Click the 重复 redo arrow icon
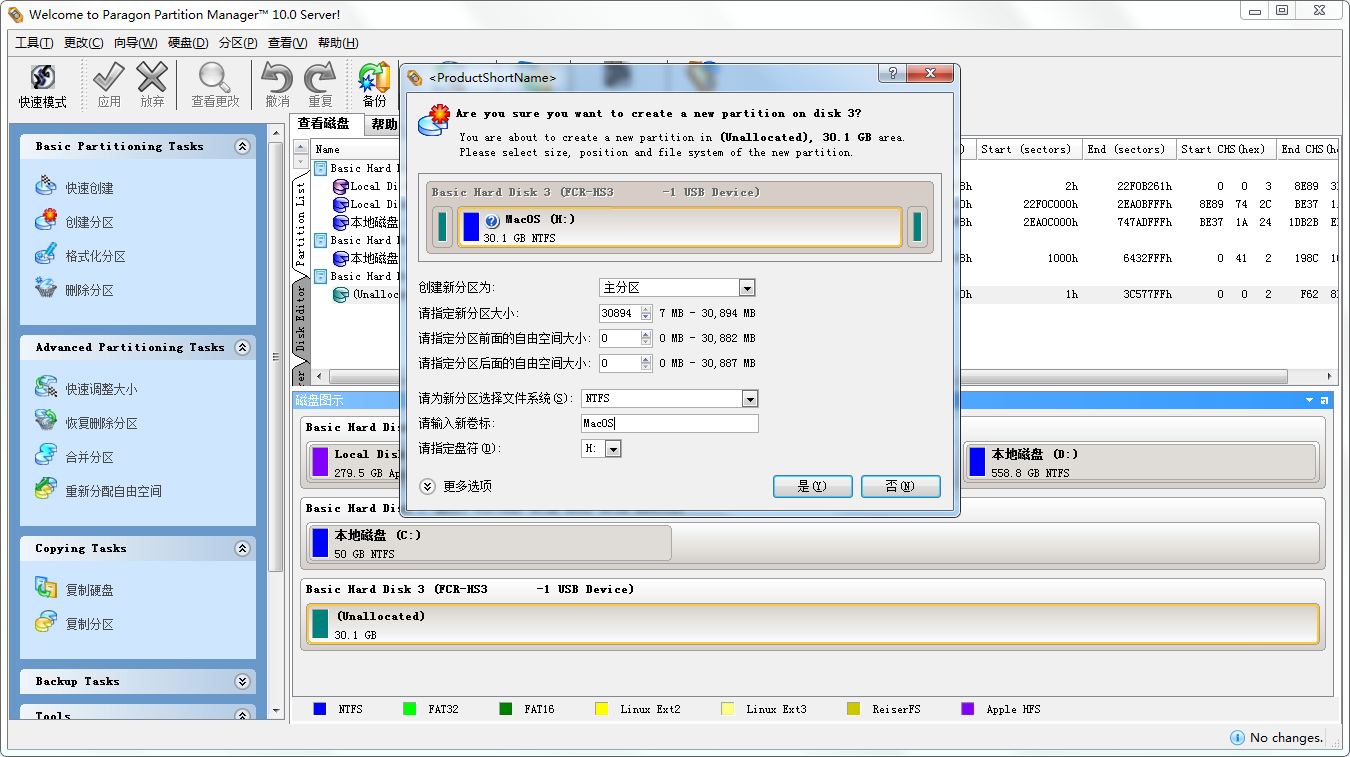Viewport: 1350px width, 757px height. [320, 77]
